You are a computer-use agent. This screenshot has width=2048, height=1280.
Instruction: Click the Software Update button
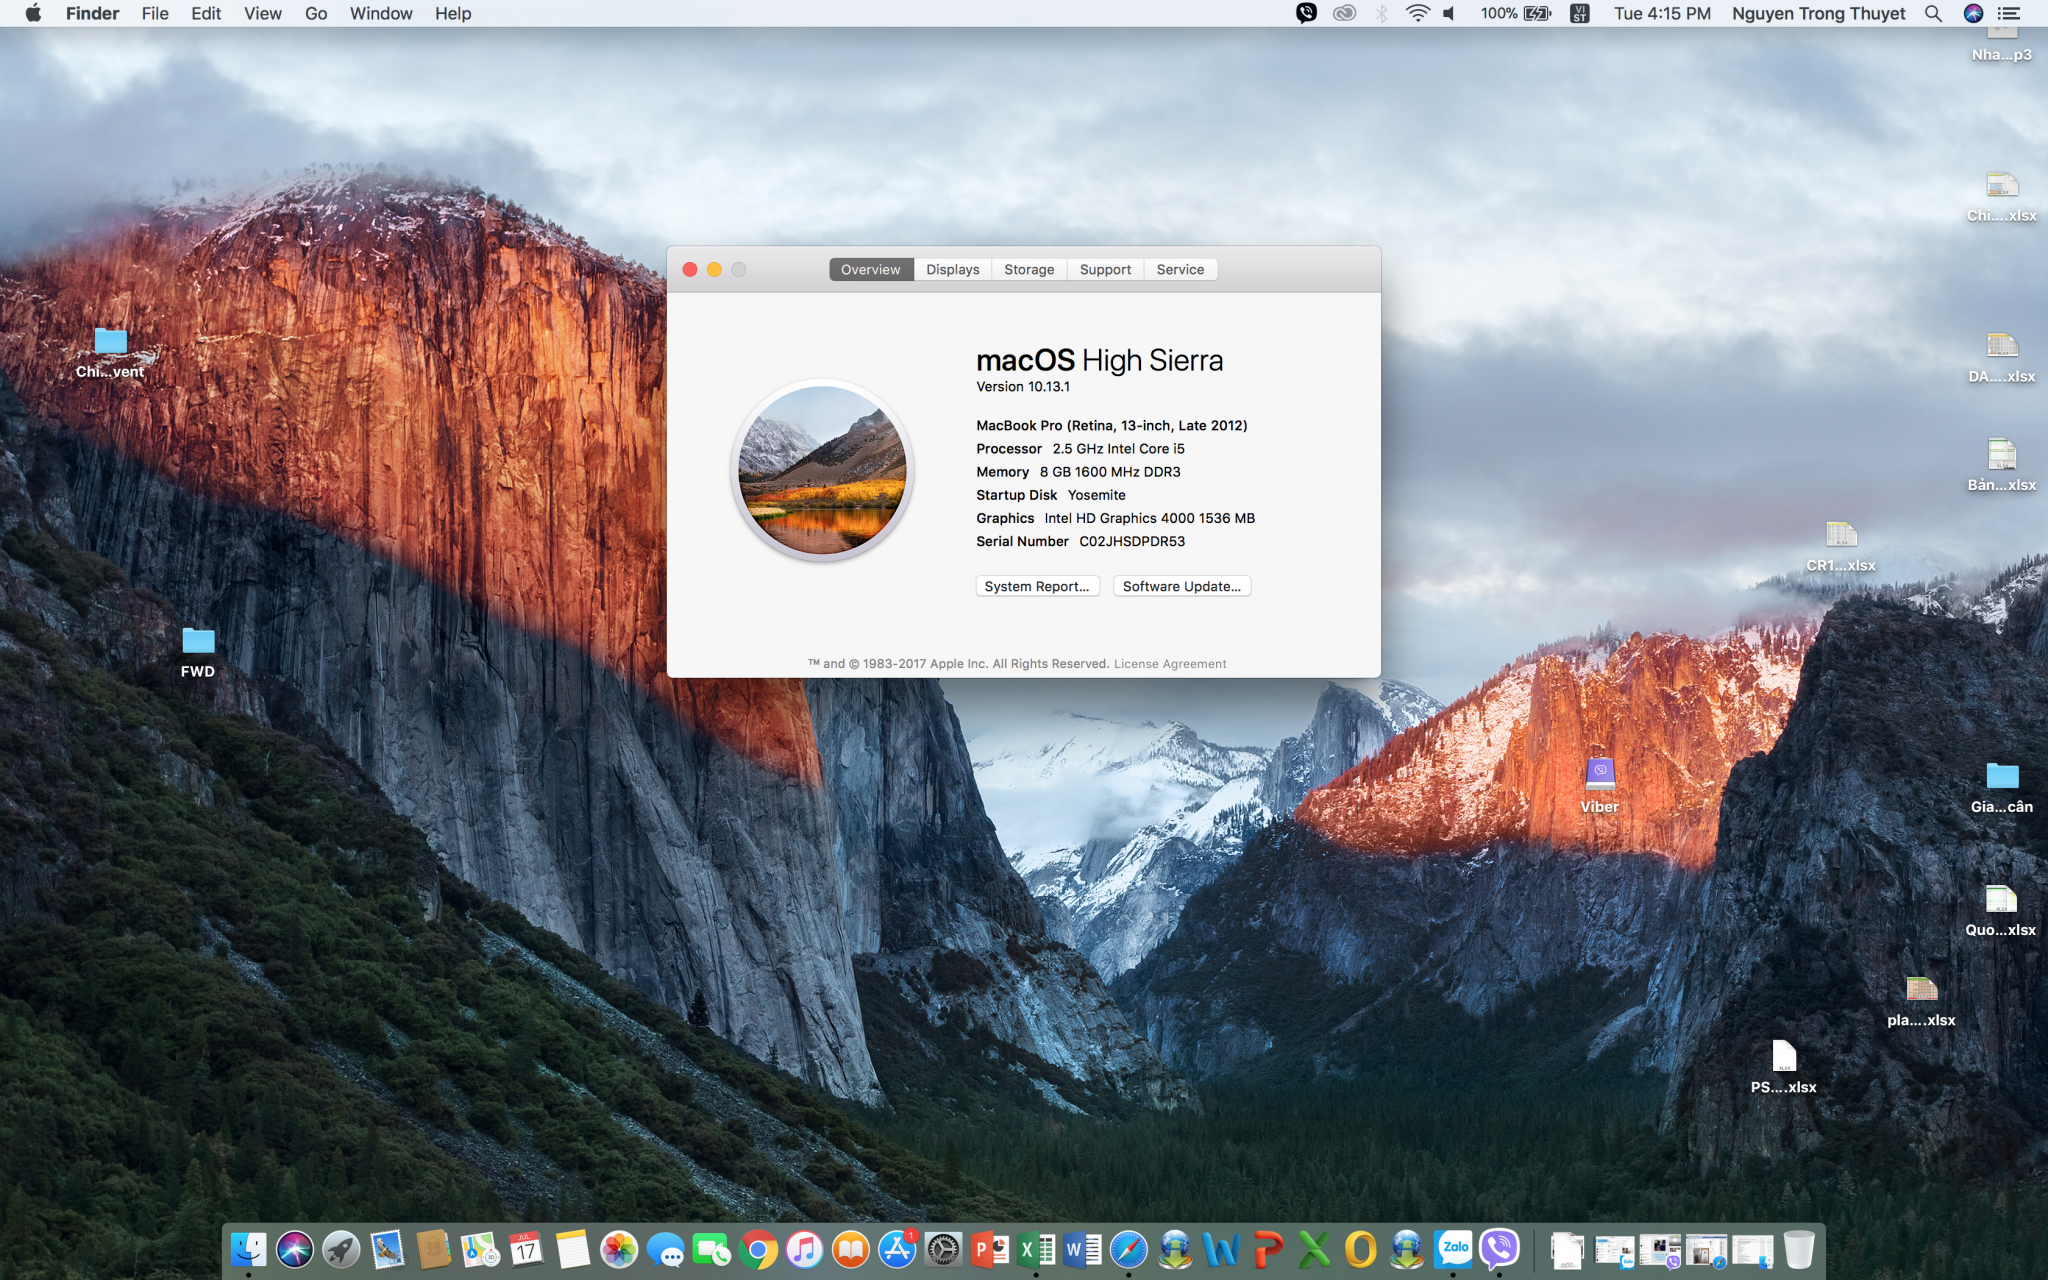coord(1181,587)
